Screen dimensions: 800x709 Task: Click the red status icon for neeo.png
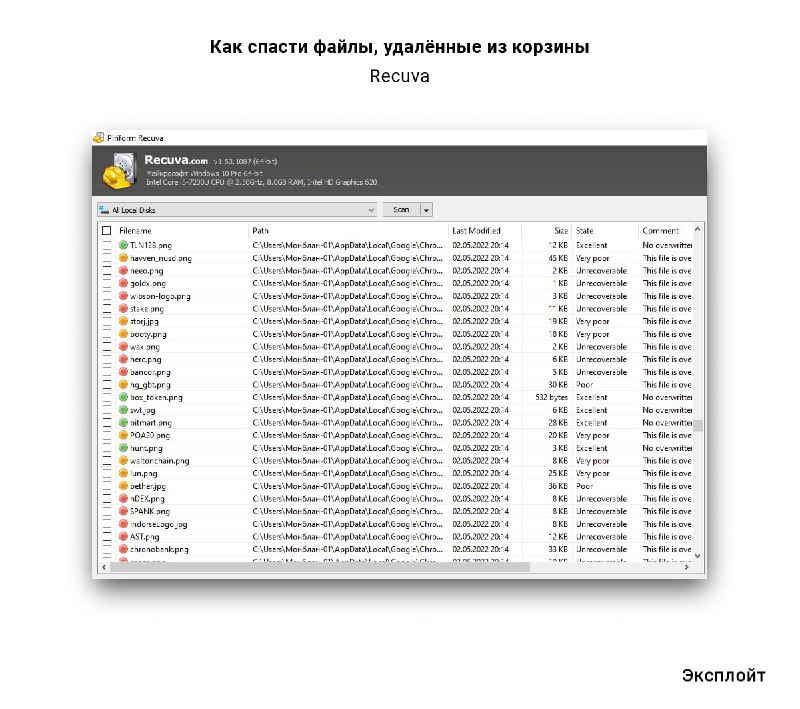tap(124, 271)
